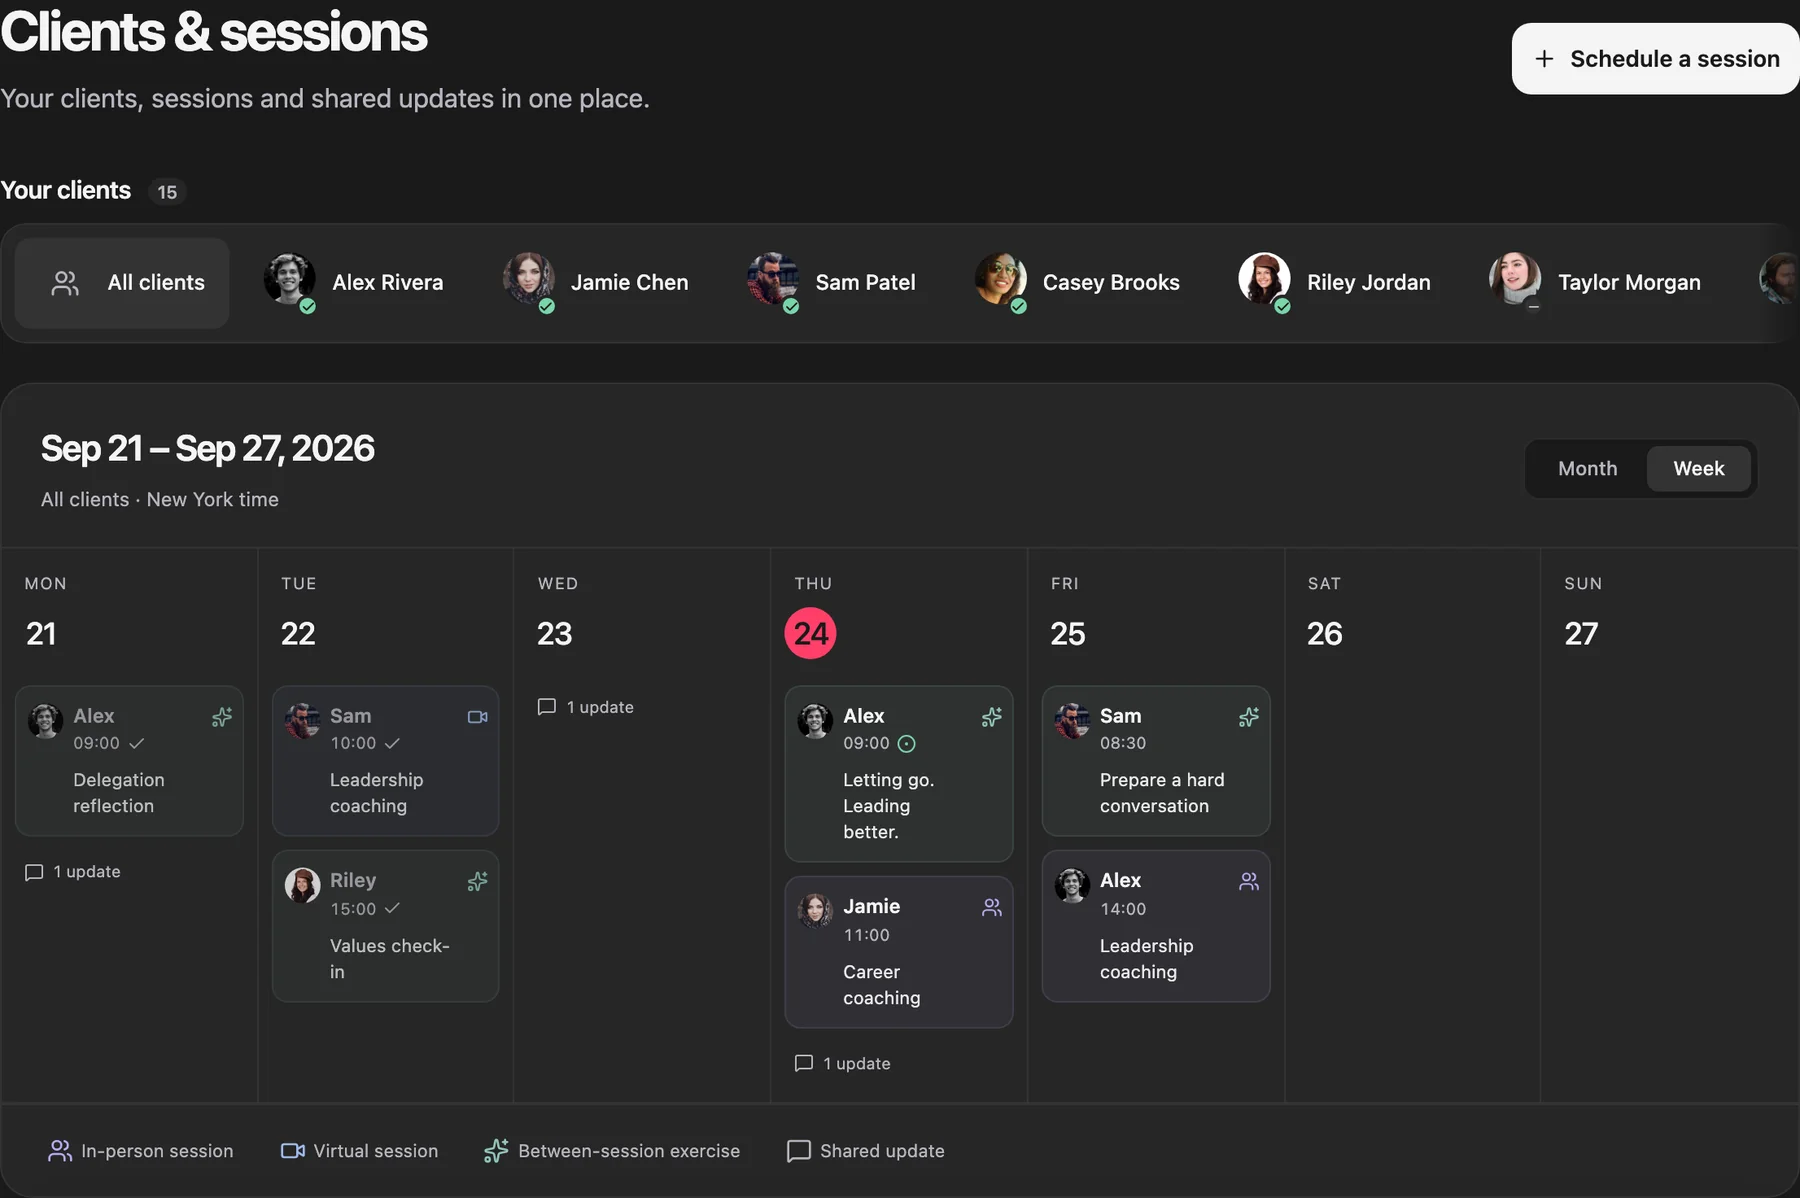Click the live status icon beside Thursday's 09:00
This screenshot has width=1800, height=1198.
point(906,743)
